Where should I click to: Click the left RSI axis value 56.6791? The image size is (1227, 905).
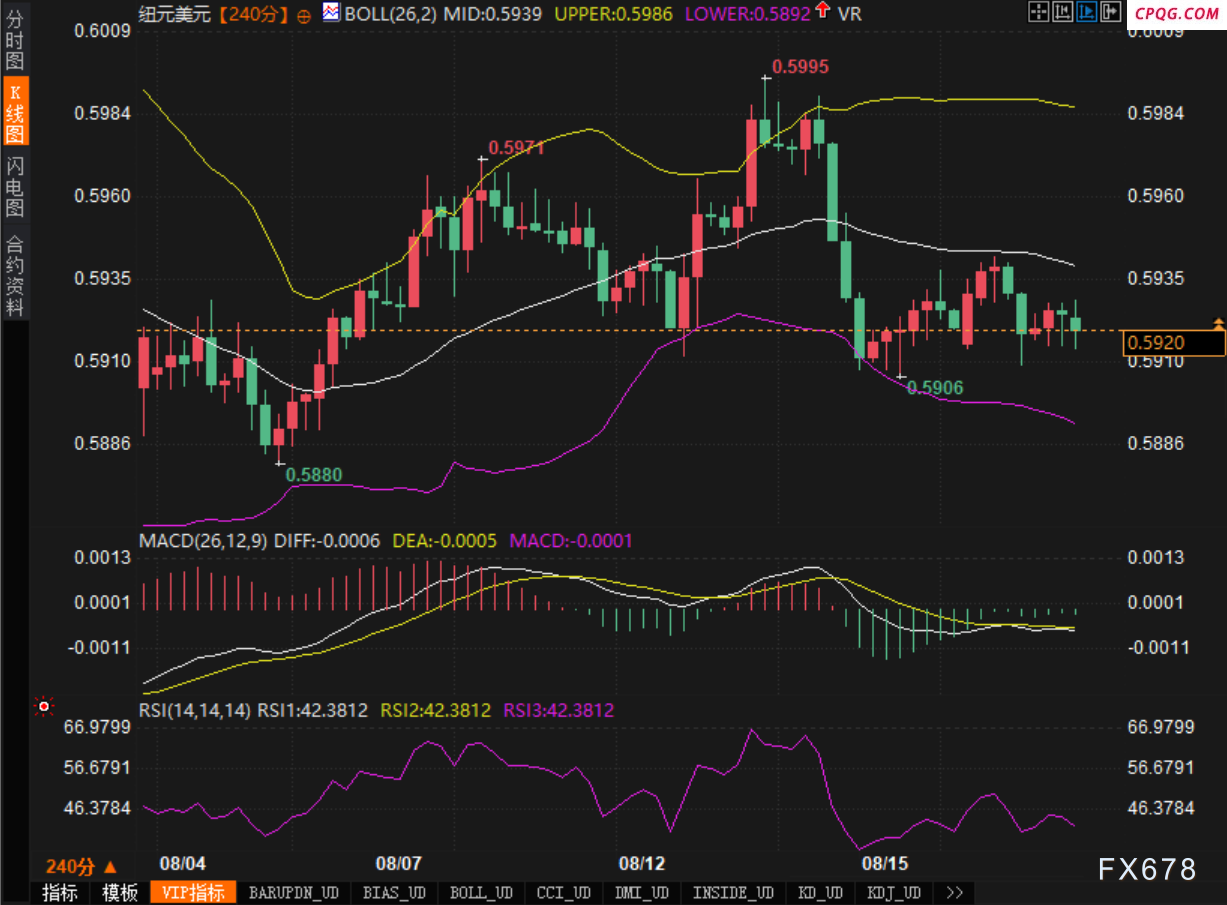click(99, 767)
